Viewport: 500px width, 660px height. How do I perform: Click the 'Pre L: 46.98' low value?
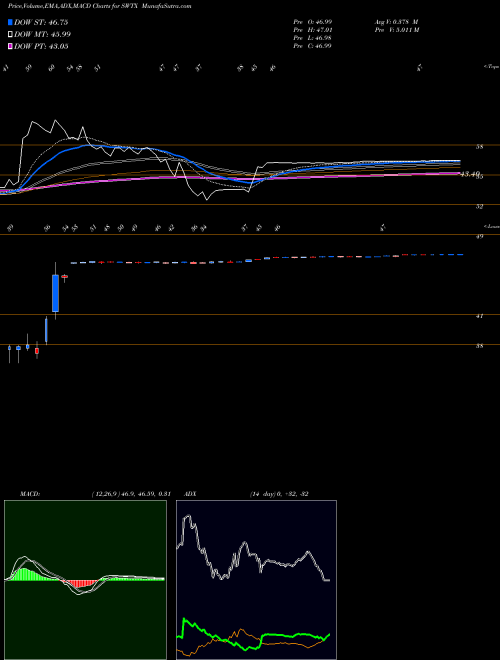point(312,38)
